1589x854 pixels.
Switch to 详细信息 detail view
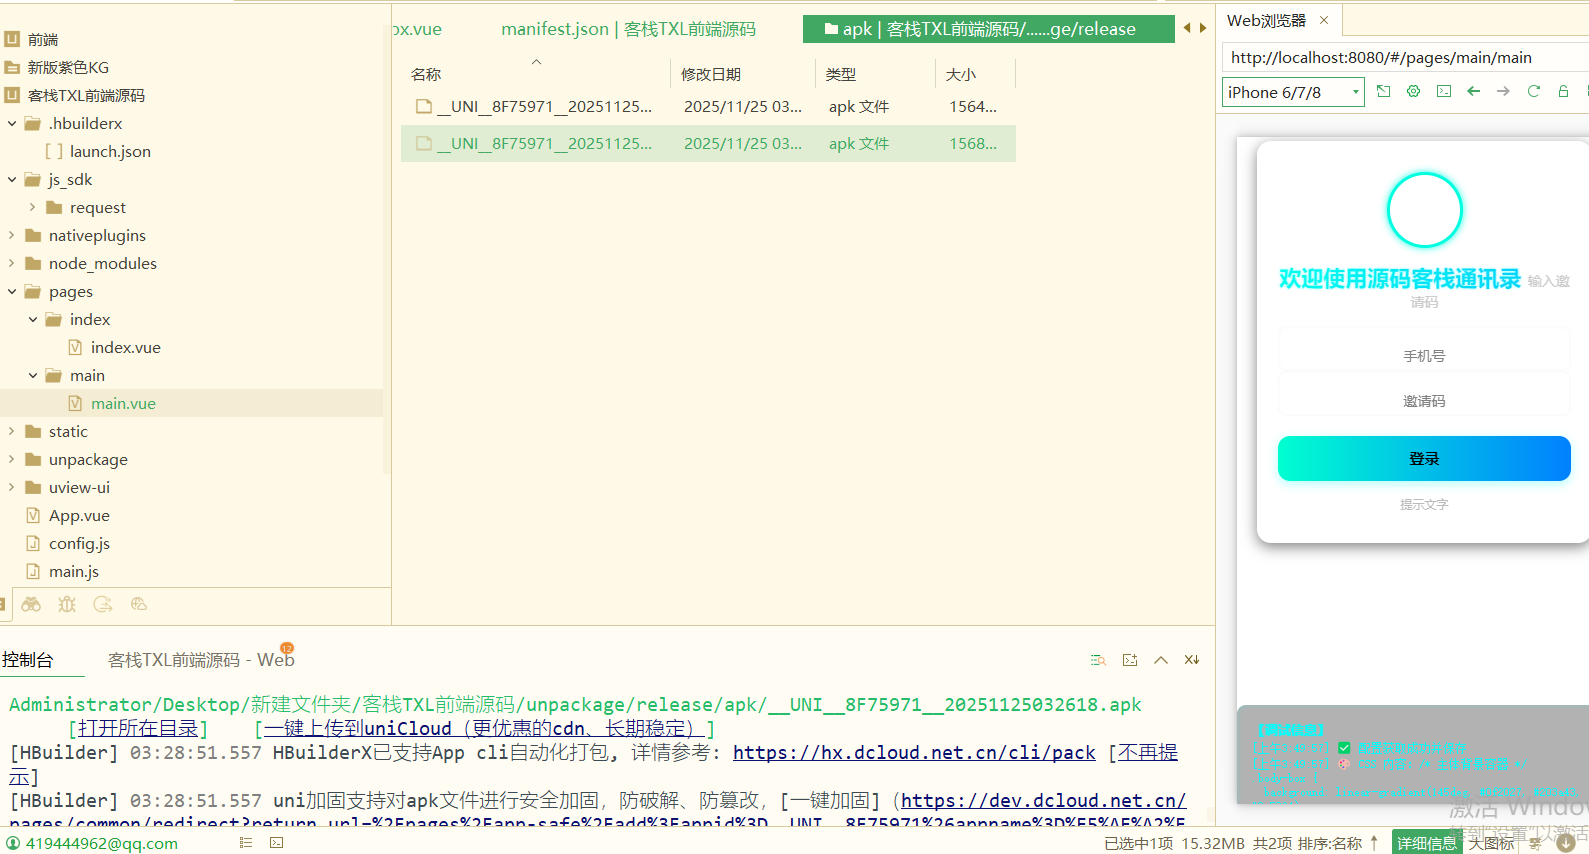tap(1426, 843)
